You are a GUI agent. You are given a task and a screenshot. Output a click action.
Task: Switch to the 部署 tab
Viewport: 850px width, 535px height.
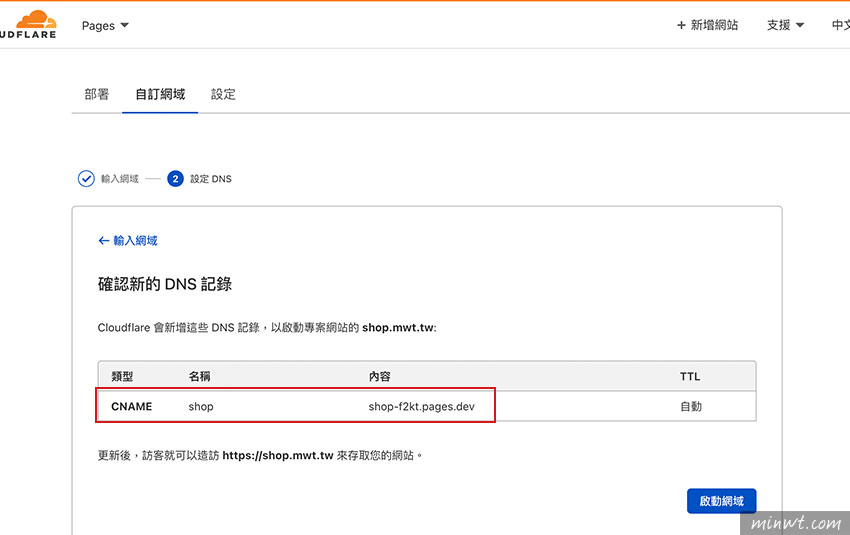pos(96,94)
